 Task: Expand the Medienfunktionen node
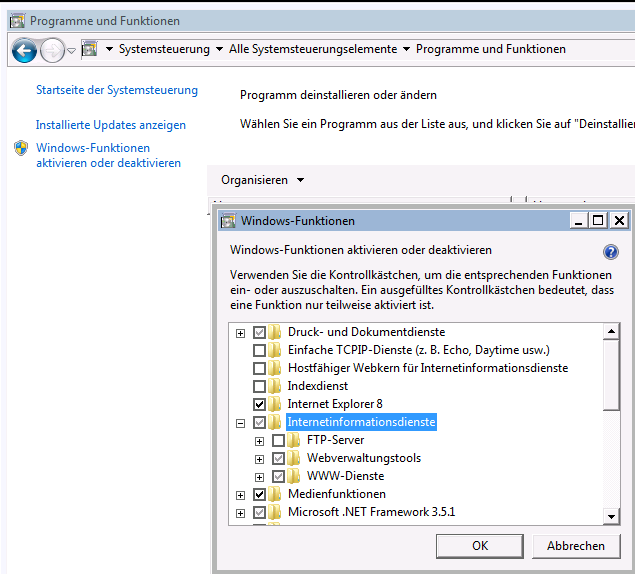coord(240,495)
